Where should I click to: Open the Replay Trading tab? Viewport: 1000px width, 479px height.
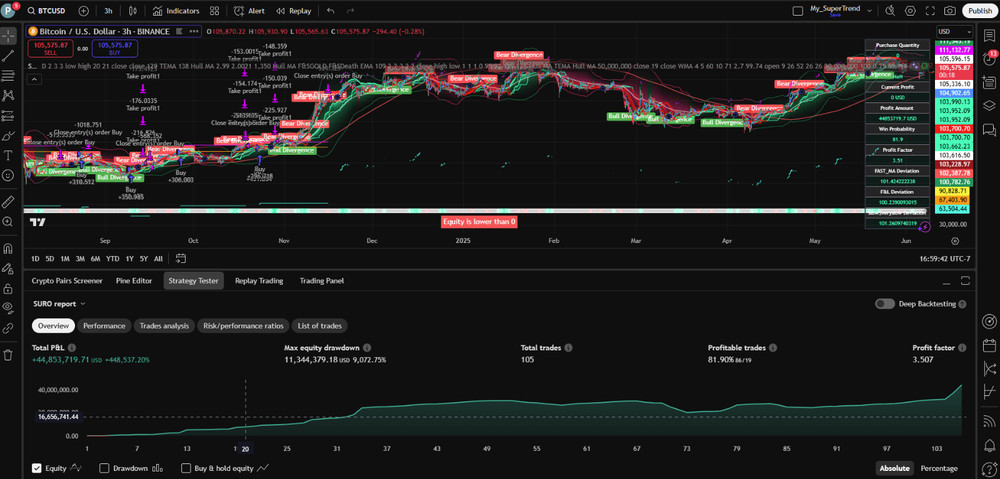pos(259,281)
